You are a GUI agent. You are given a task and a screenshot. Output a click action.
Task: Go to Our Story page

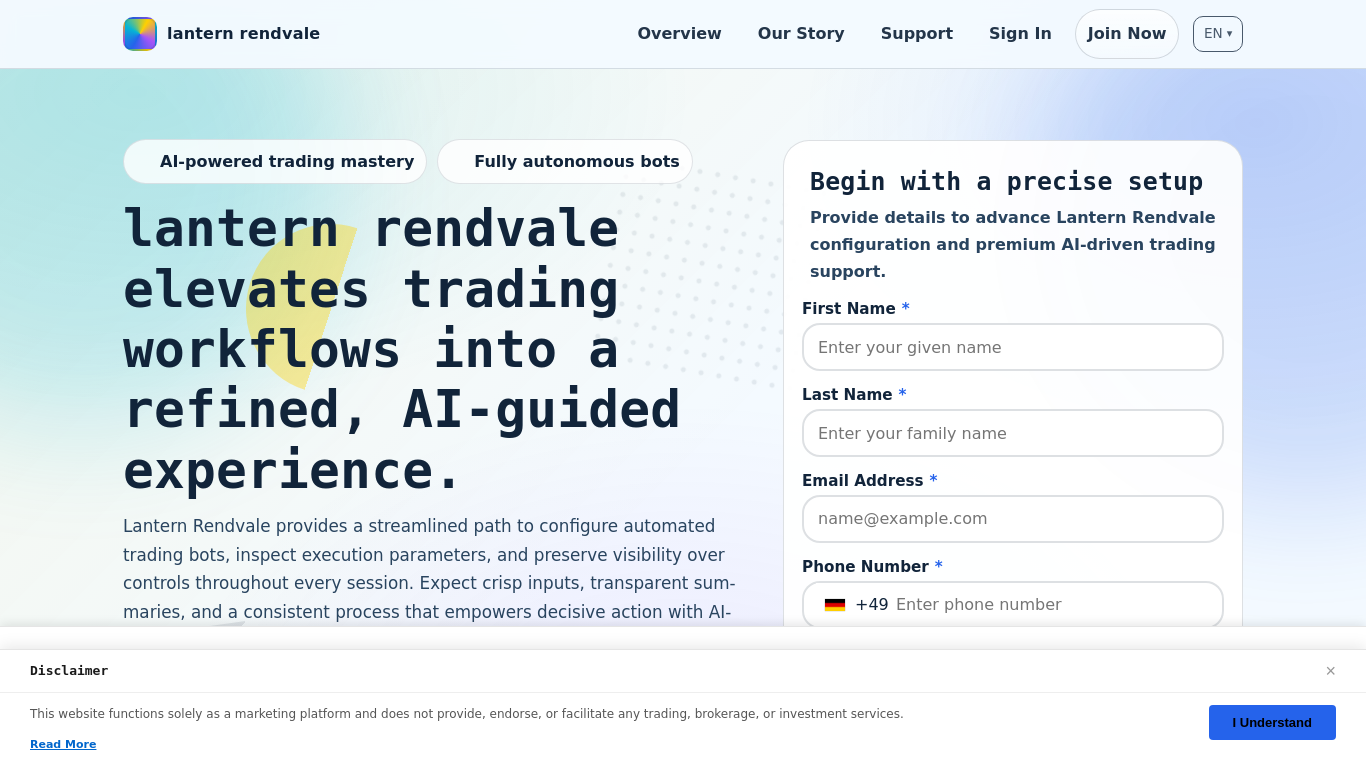[801, 34]
